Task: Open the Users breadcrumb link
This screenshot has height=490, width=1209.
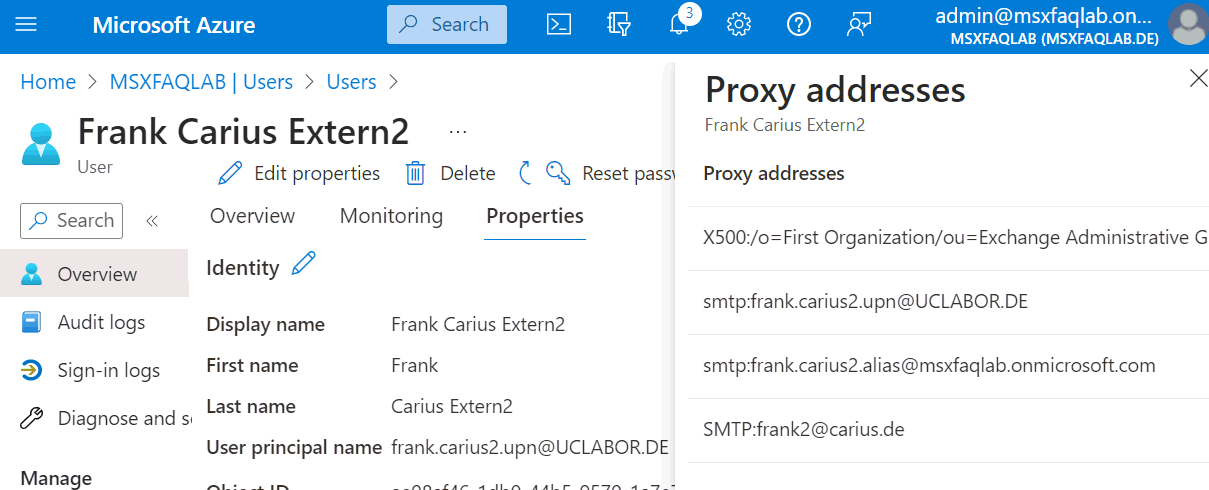Action: click(351, 82)
